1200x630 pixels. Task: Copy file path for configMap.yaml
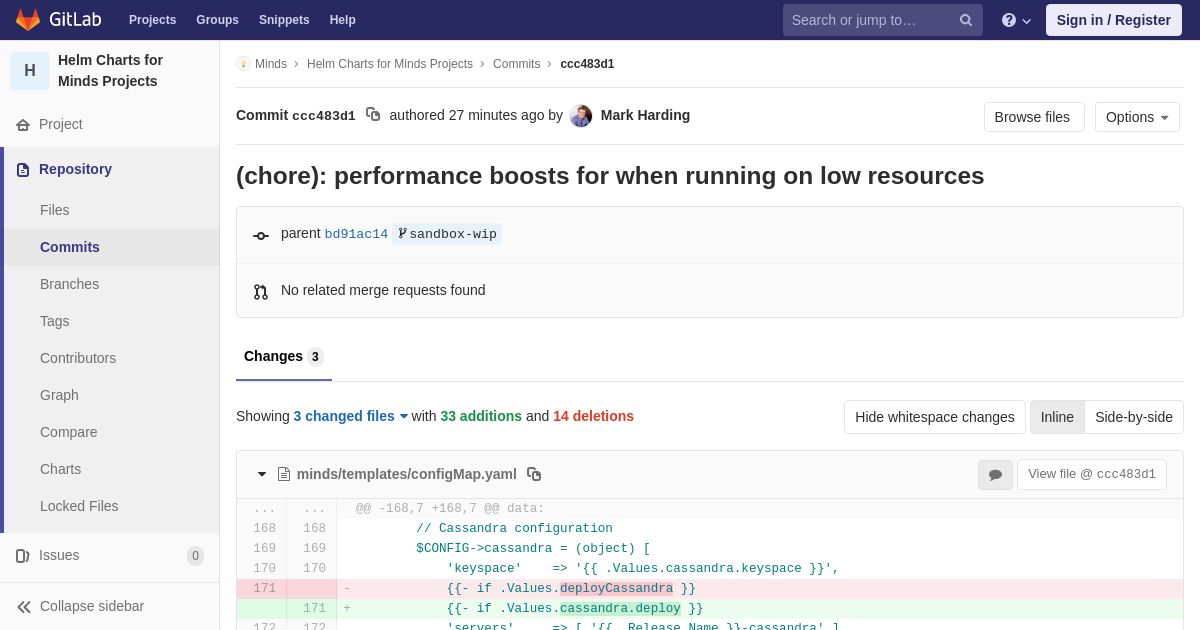coord(534,474)
